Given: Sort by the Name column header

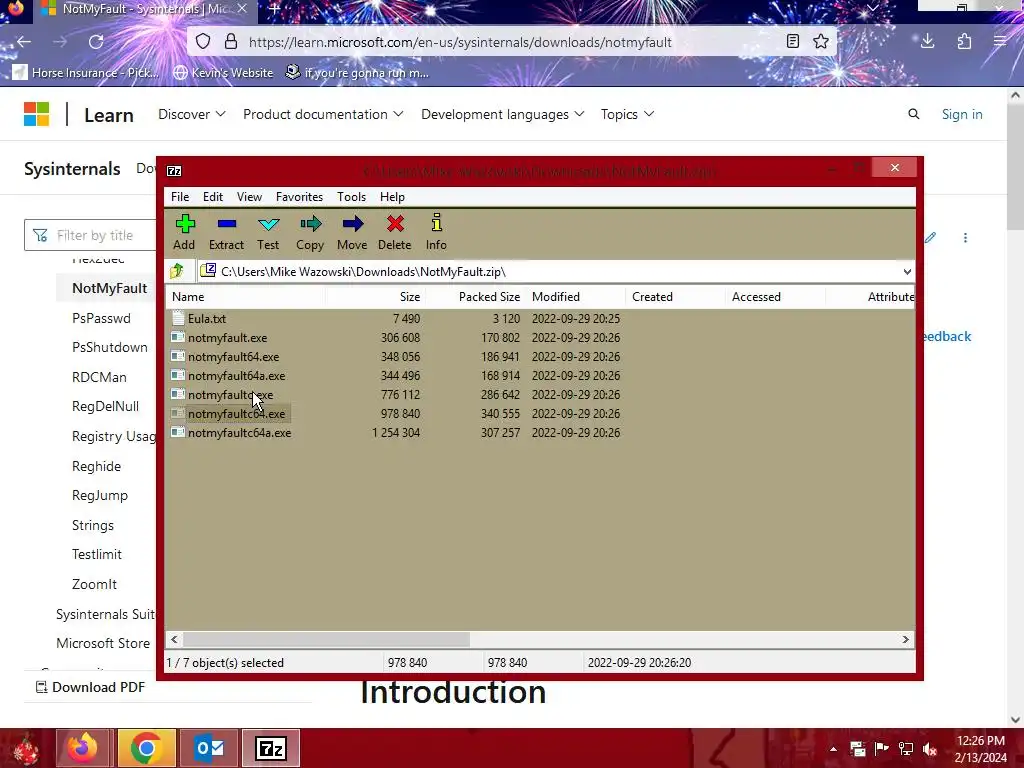Looking at the screenshot, I should 246,296.
